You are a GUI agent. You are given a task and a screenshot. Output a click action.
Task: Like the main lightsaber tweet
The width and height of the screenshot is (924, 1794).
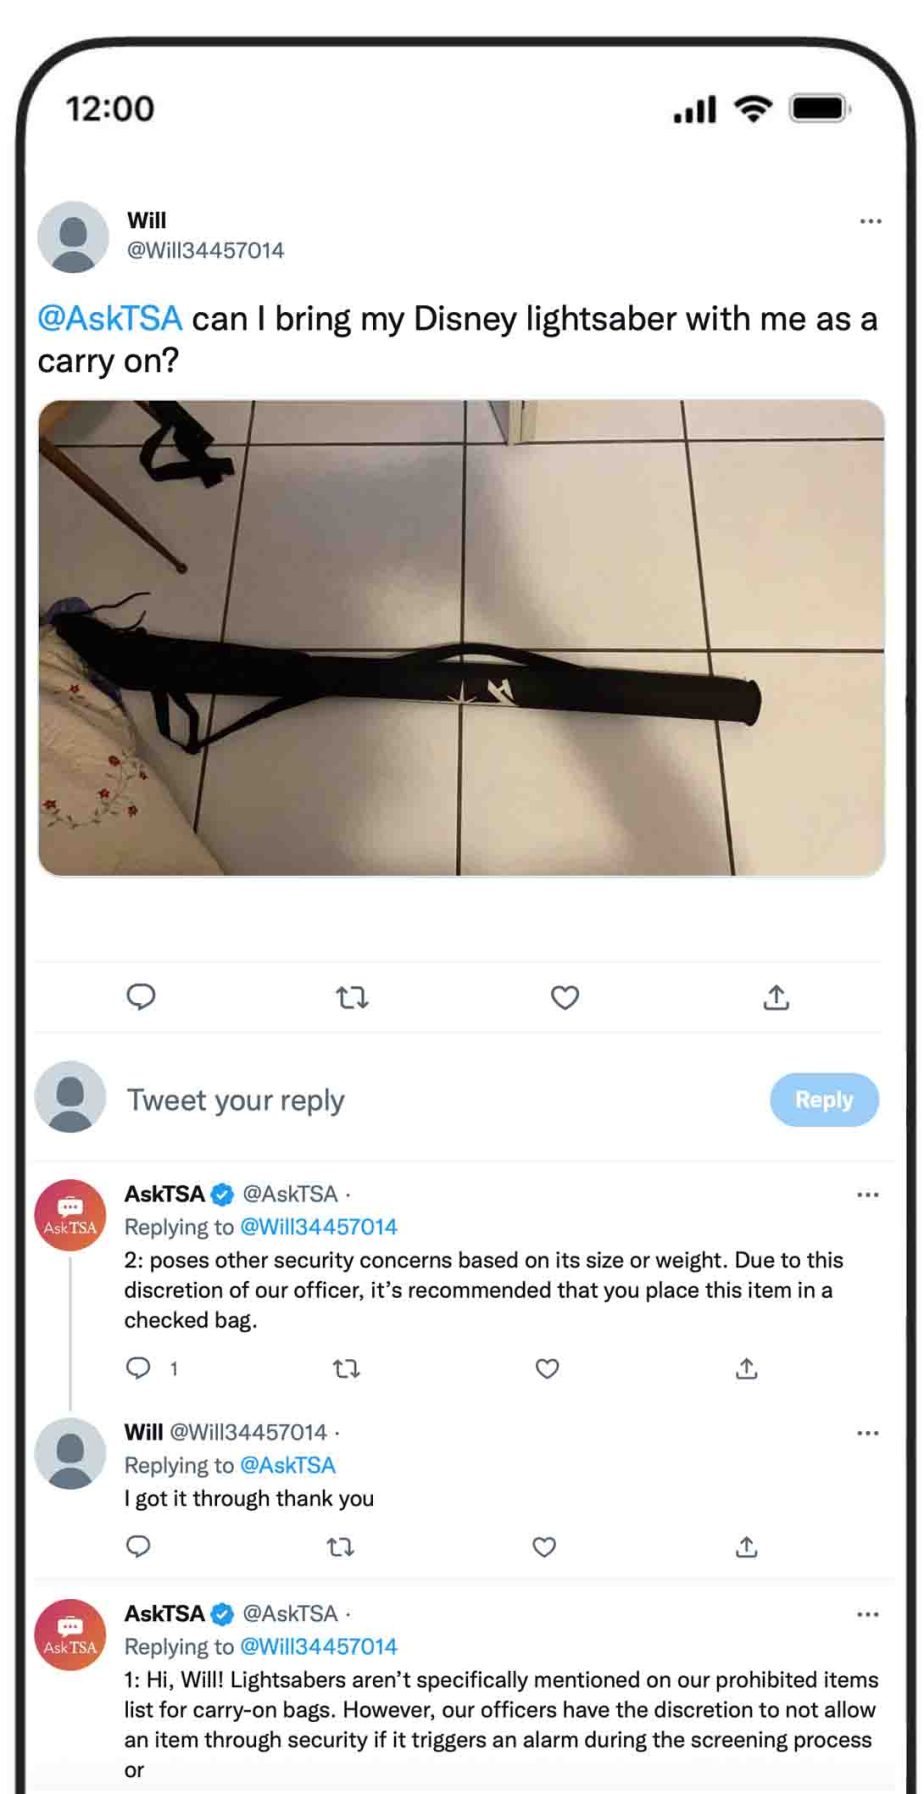click(x=565, y=997)
